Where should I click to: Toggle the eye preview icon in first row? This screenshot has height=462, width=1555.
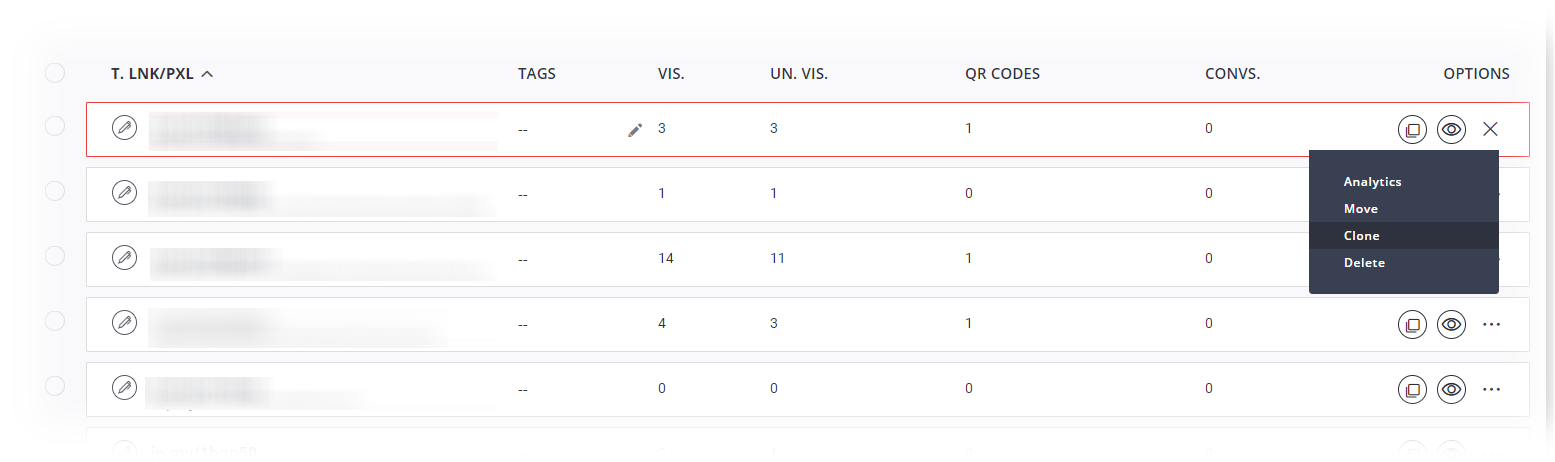(x=1452, y=129)
